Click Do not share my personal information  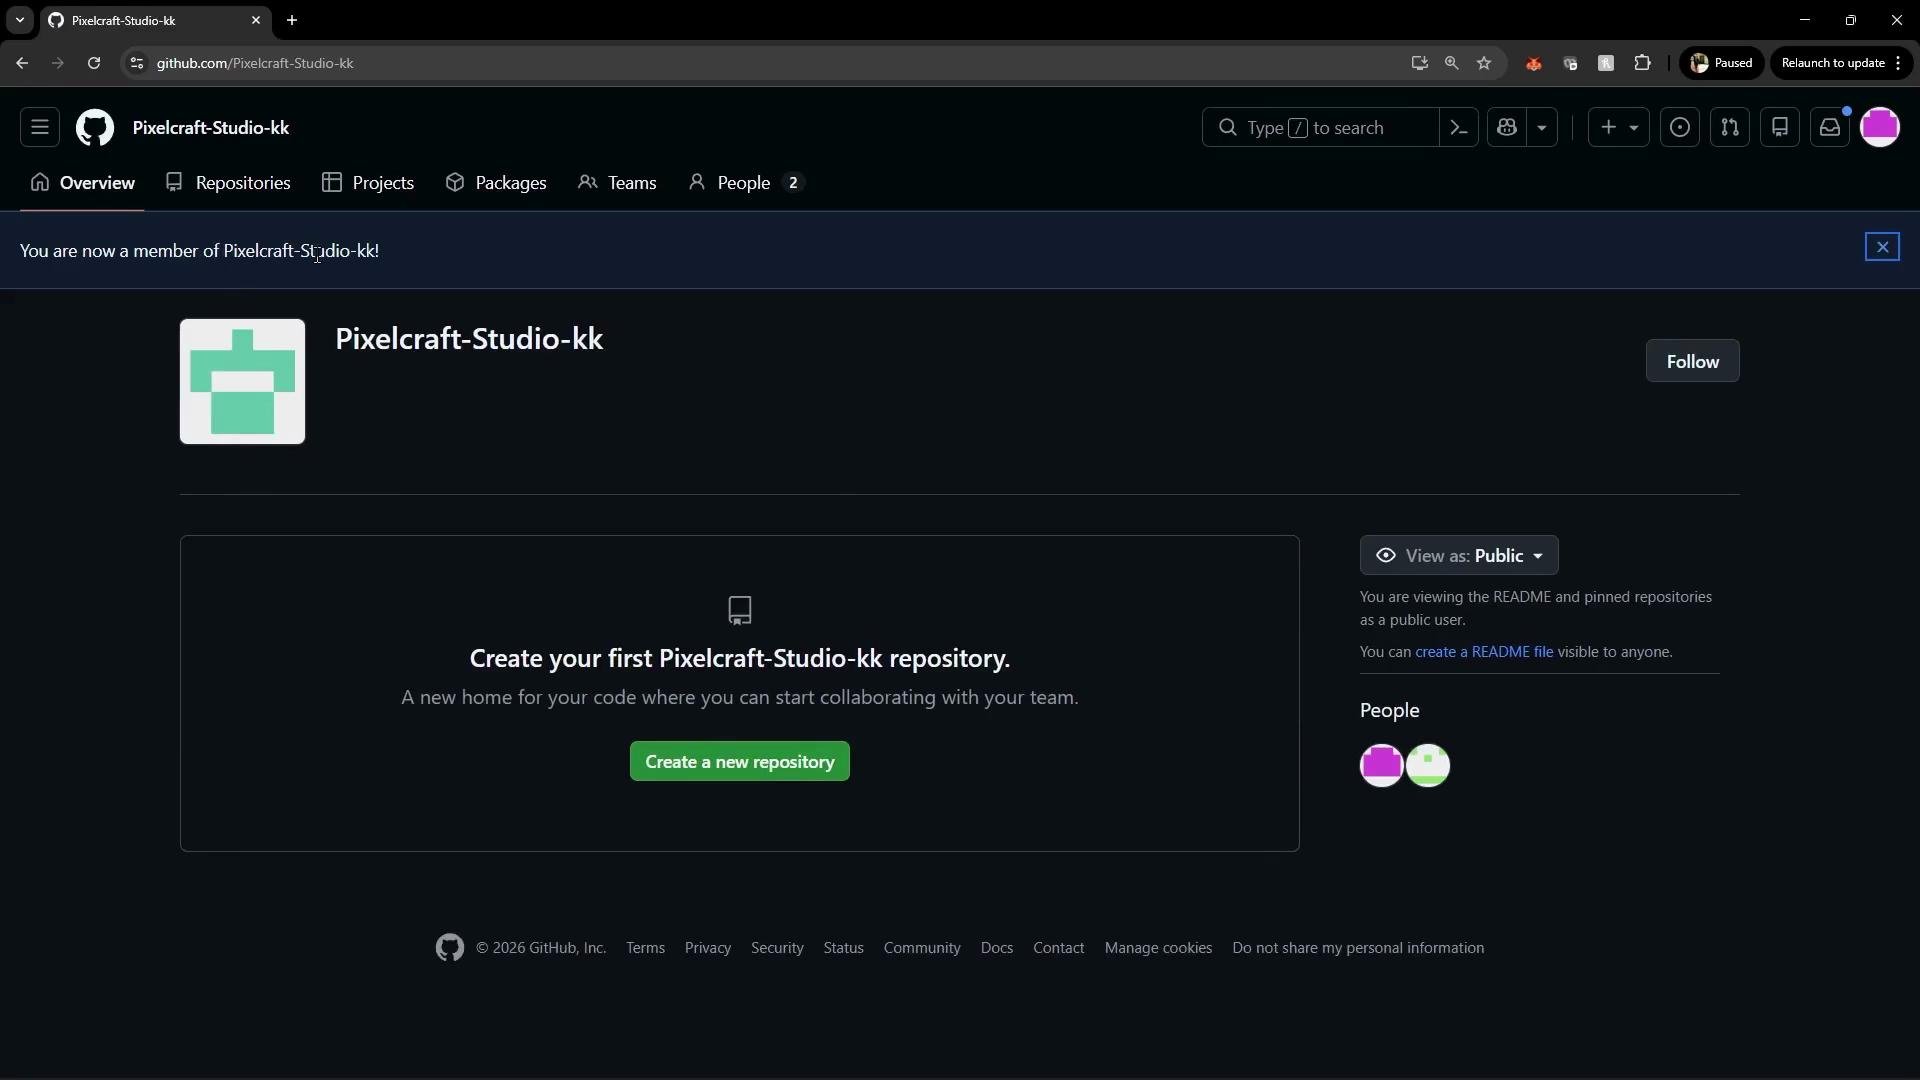tap(1358, 947)
